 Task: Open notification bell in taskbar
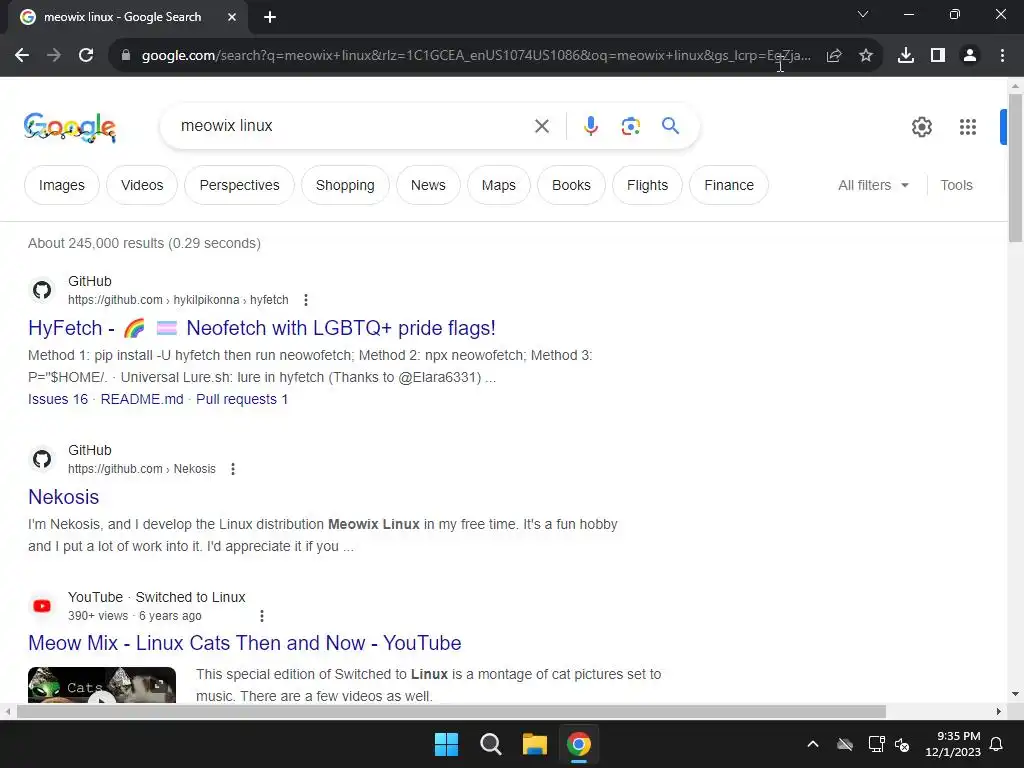click(997, 744)
